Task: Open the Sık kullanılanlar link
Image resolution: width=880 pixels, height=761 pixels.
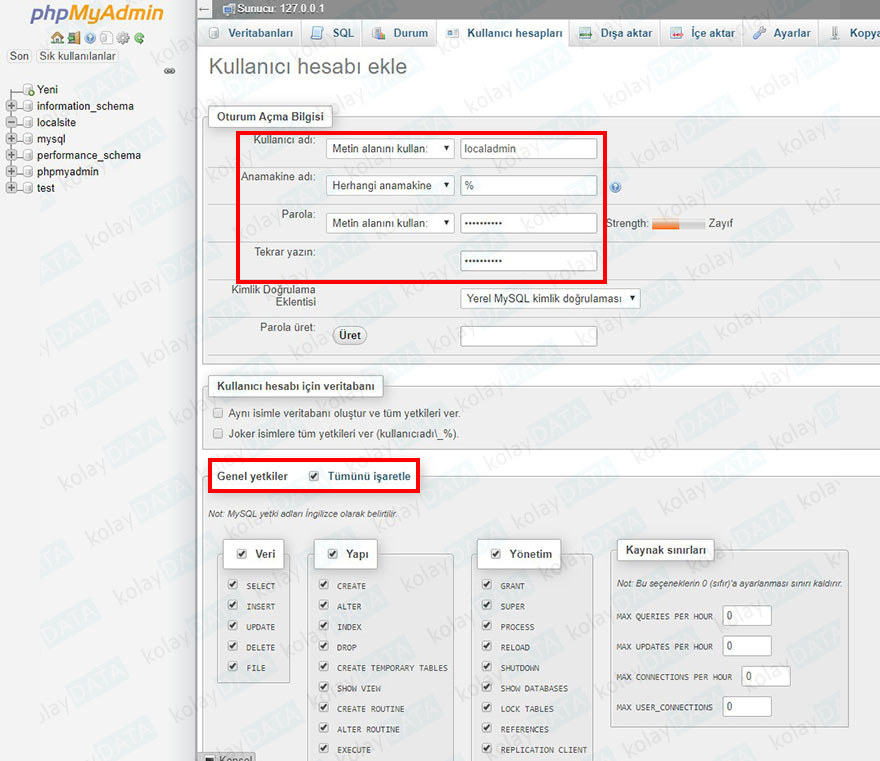Action: [77, 56]
